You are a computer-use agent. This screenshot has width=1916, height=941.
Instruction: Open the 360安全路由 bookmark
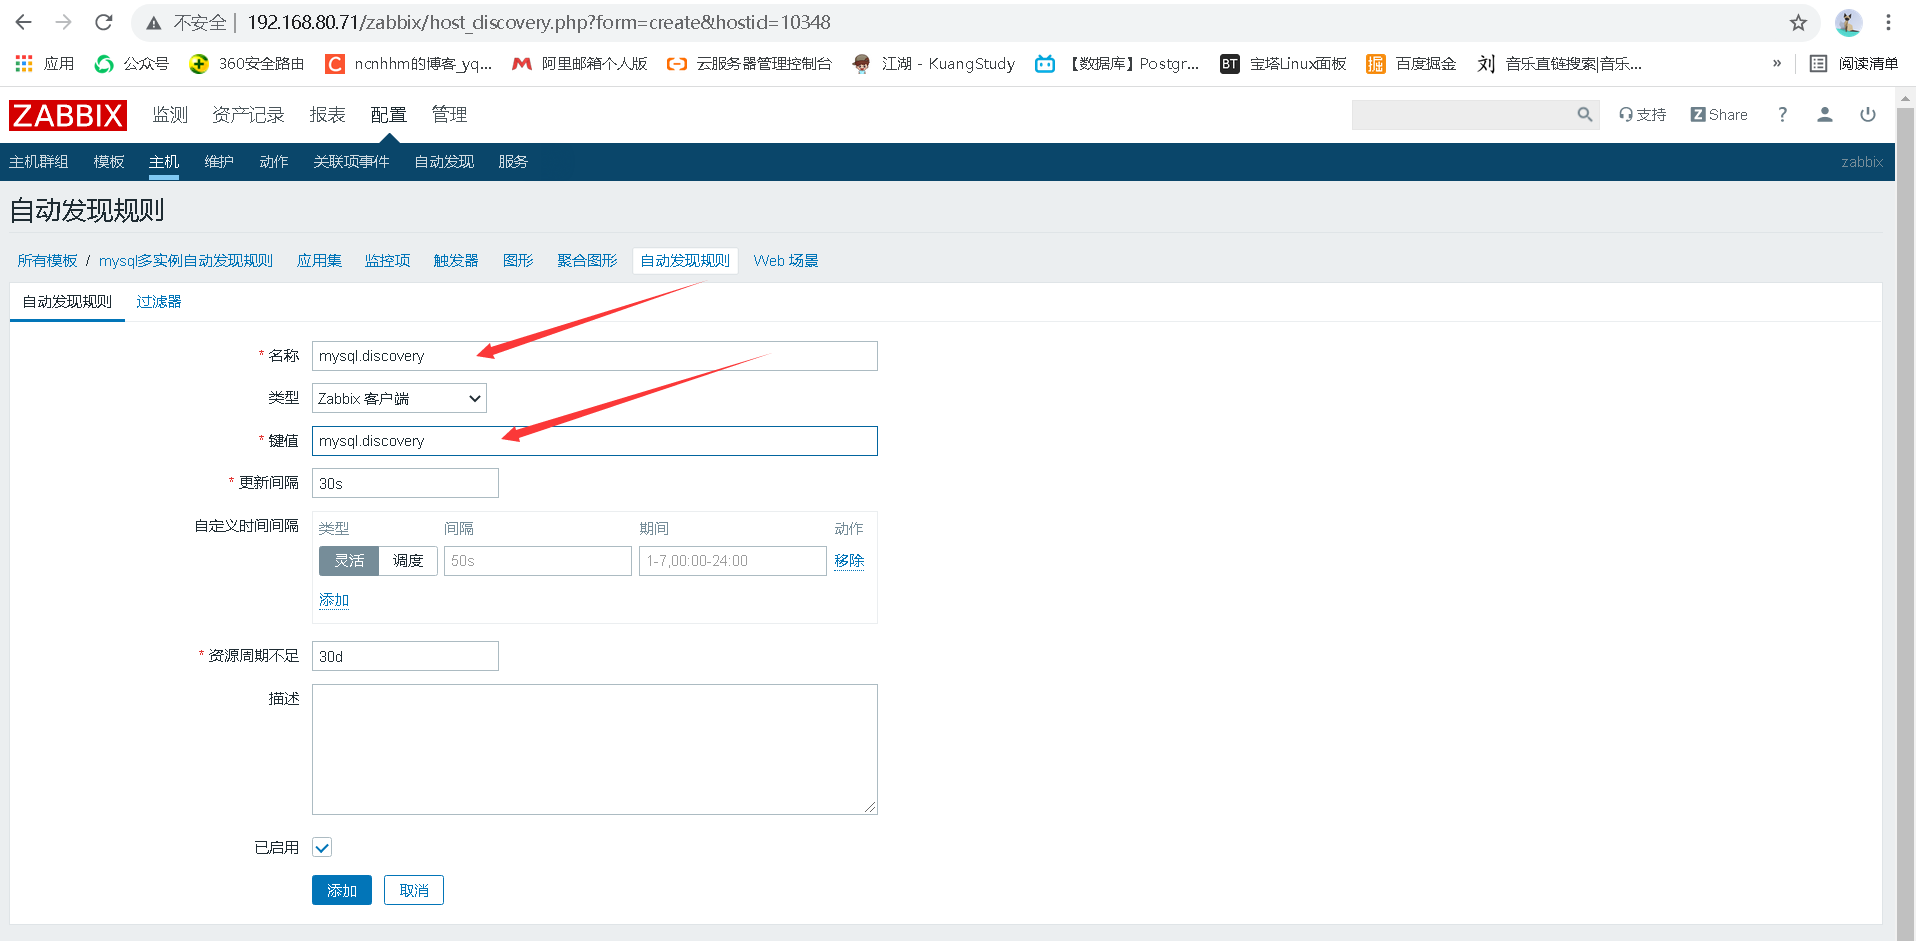coord(247,64)
